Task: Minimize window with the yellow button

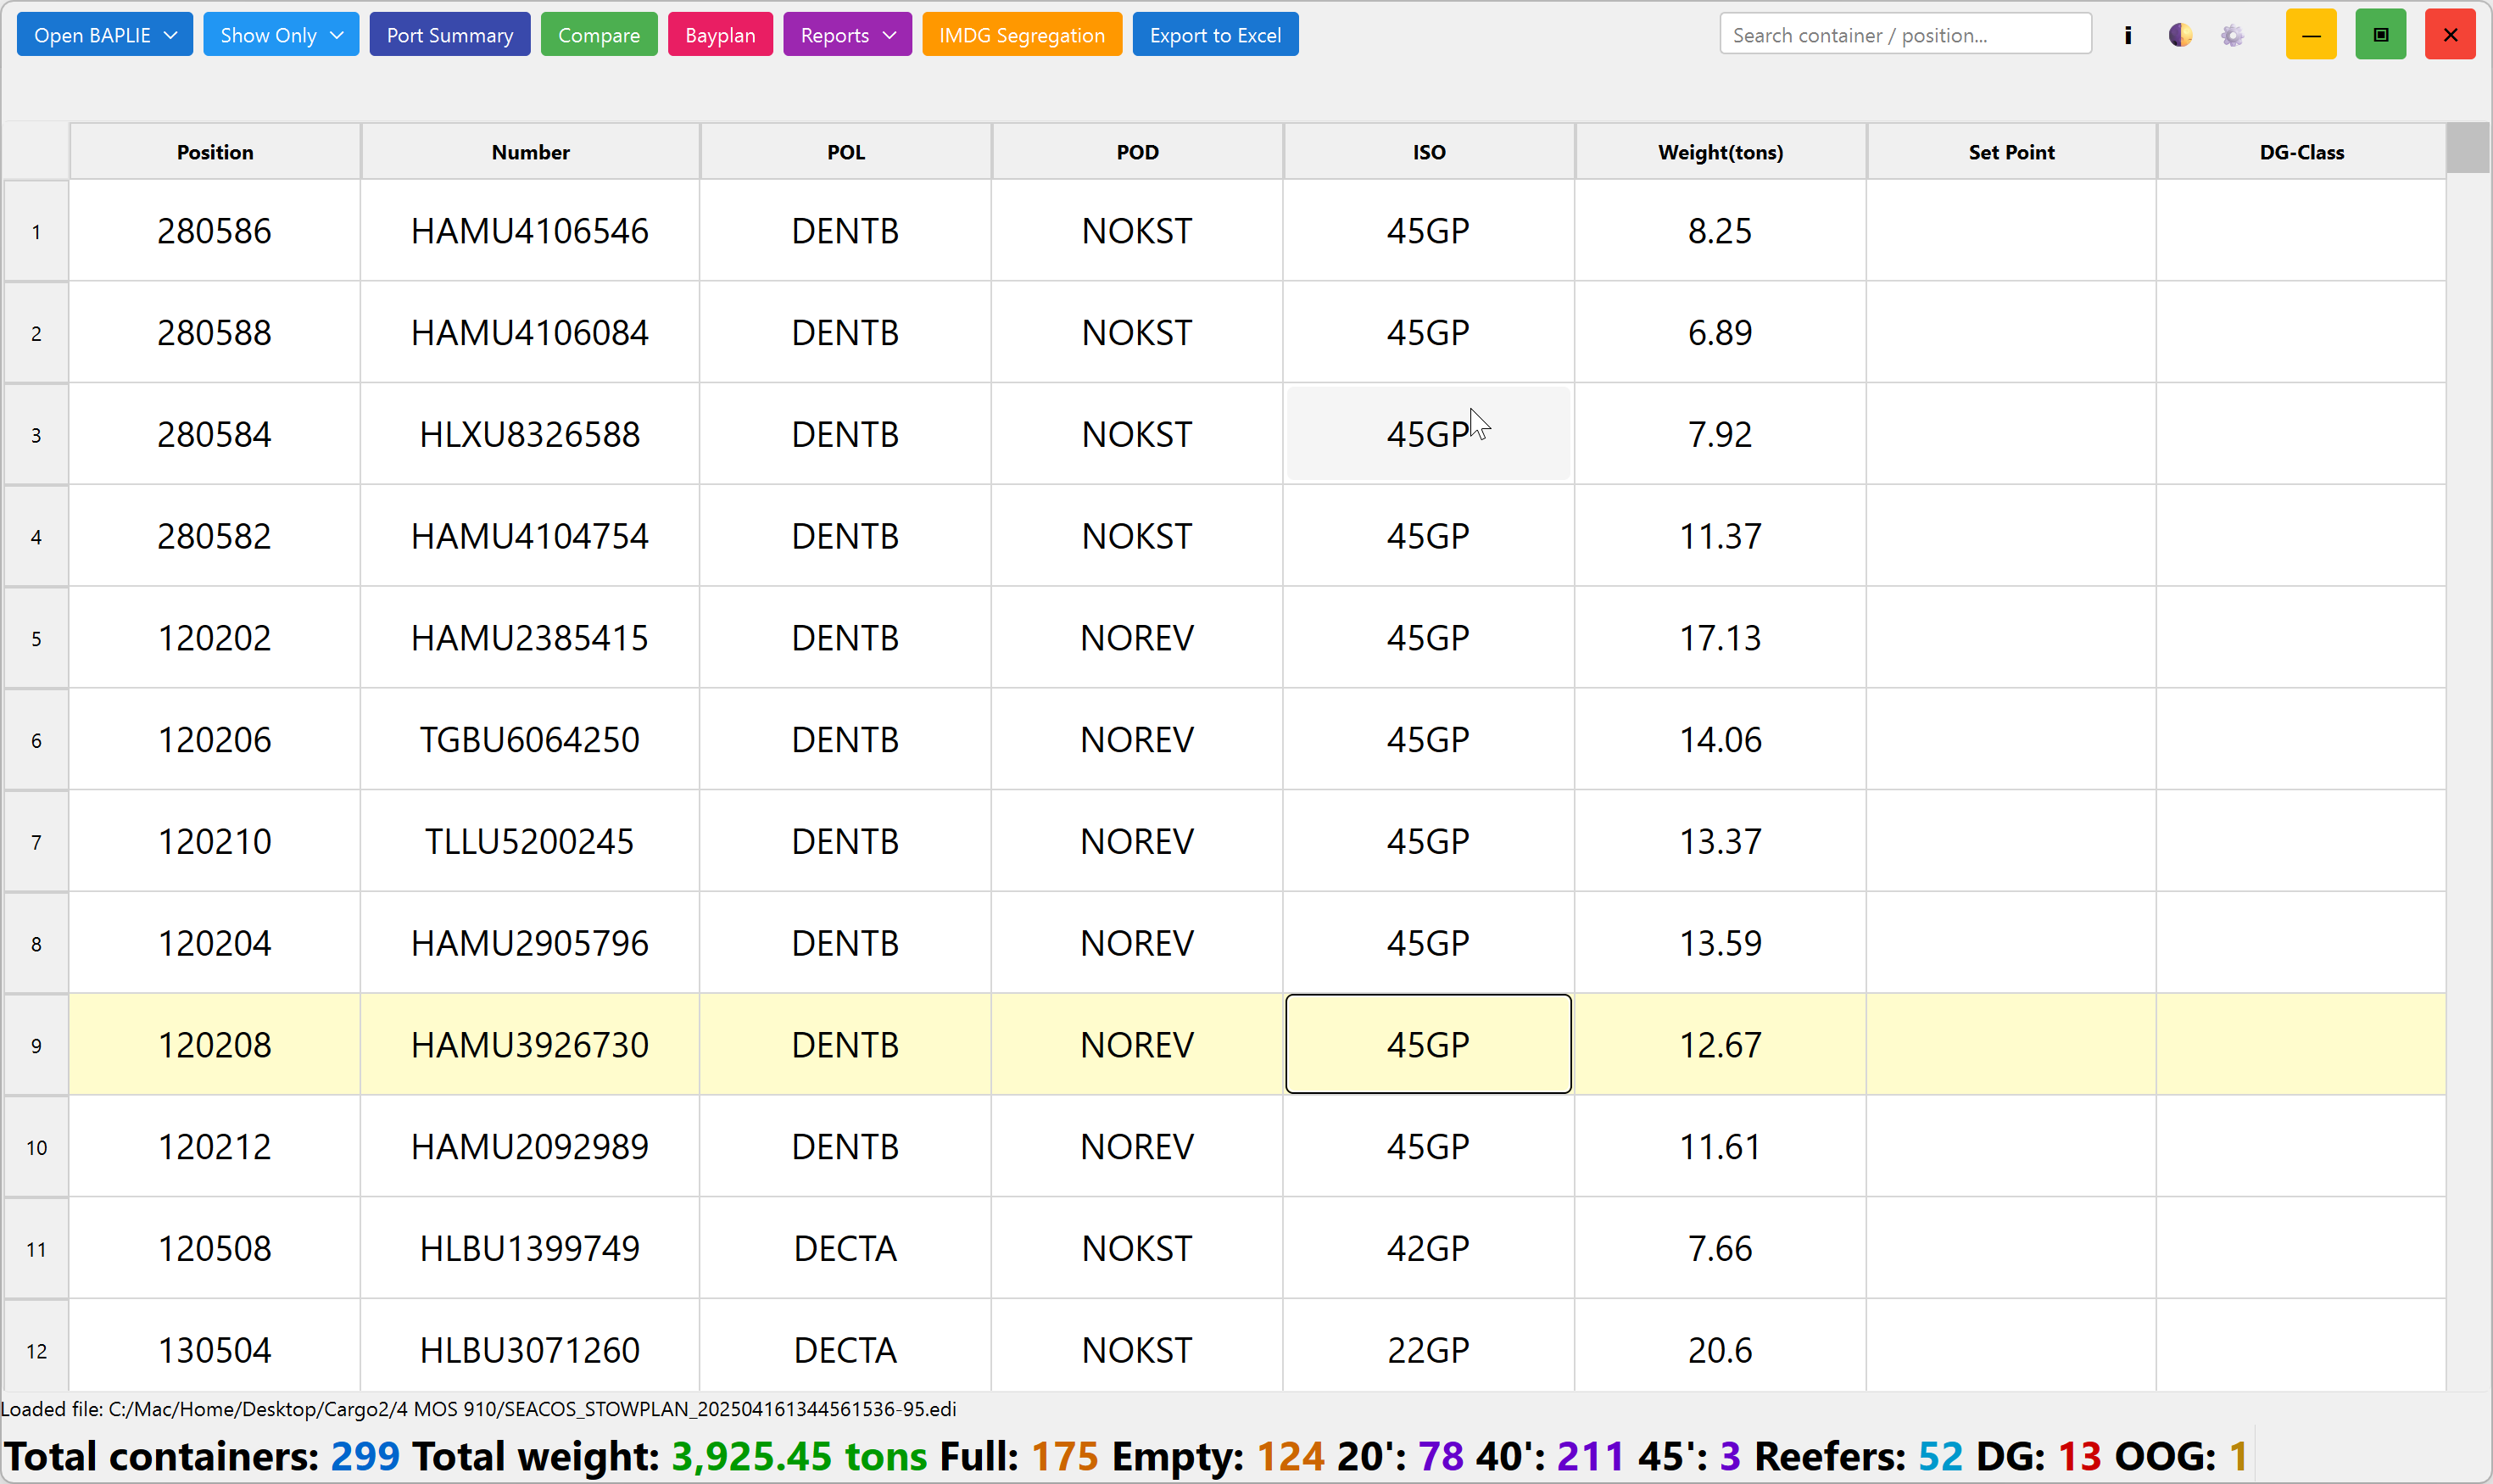Action: coord(2311,35)
